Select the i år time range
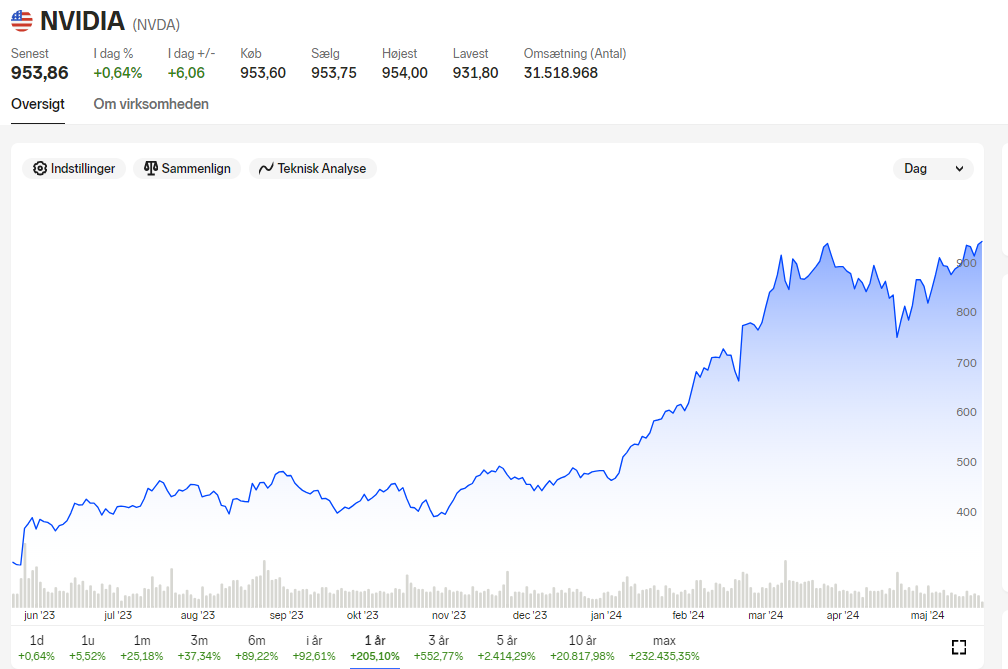Viewport: 1008px width, 669px height. click(314, 648)
